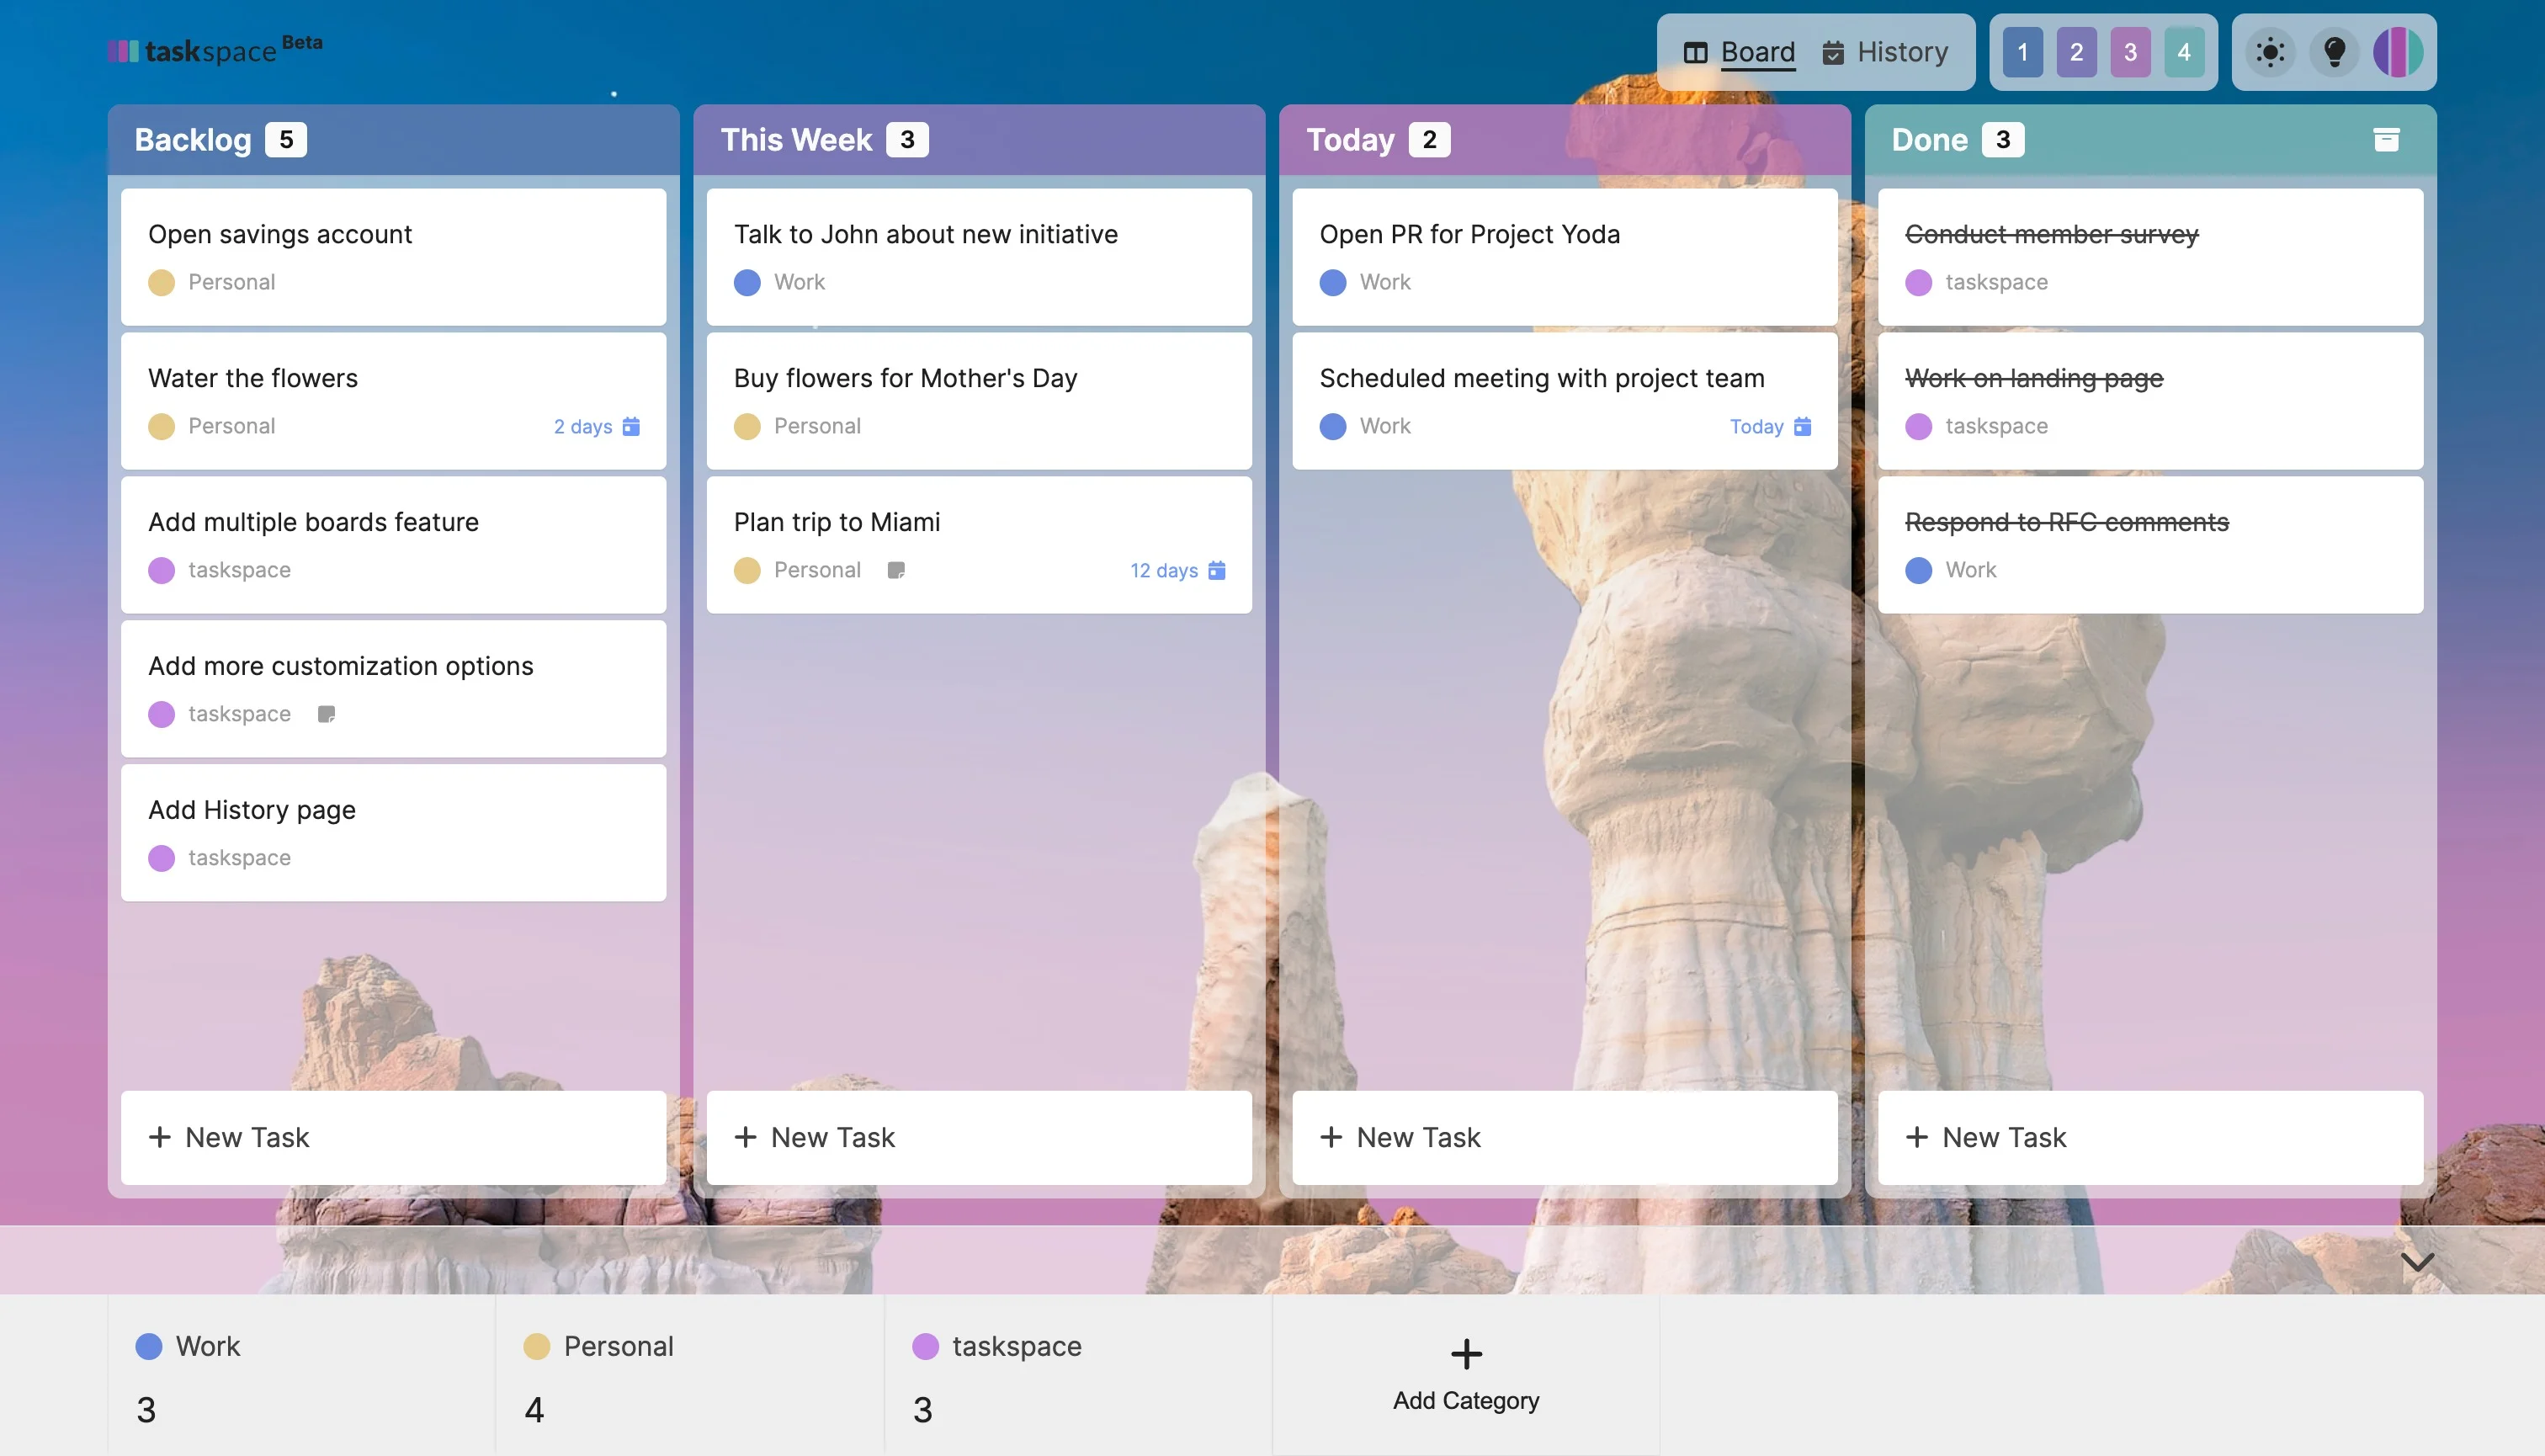Click the sun brightness icon in top right
Viewport: 2545px width, 1456px height.
(2270, 52)
